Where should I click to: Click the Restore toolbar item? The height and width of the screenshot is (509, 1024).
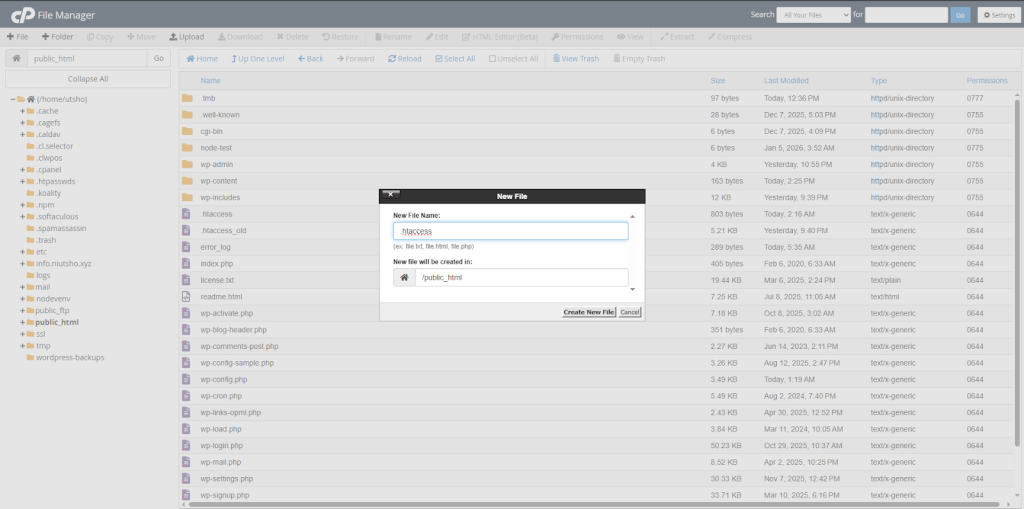click(x=340, y=37)
